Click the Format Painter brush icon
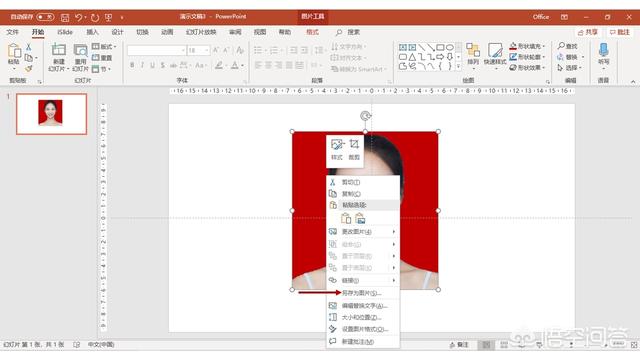 tap(29, 69)
